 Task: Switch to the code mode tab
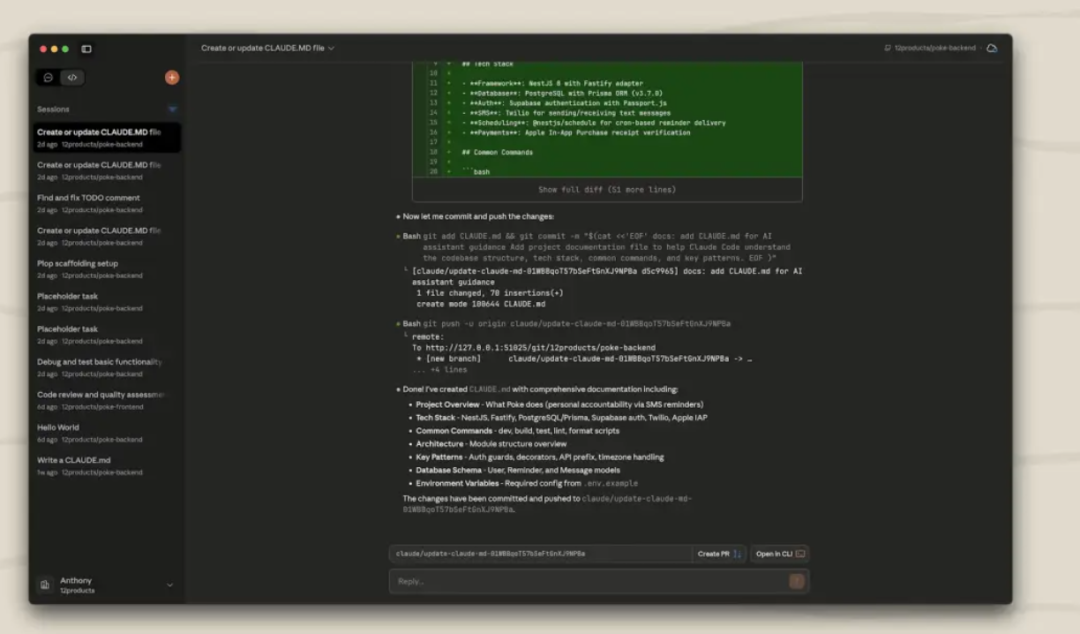[72, 77]
